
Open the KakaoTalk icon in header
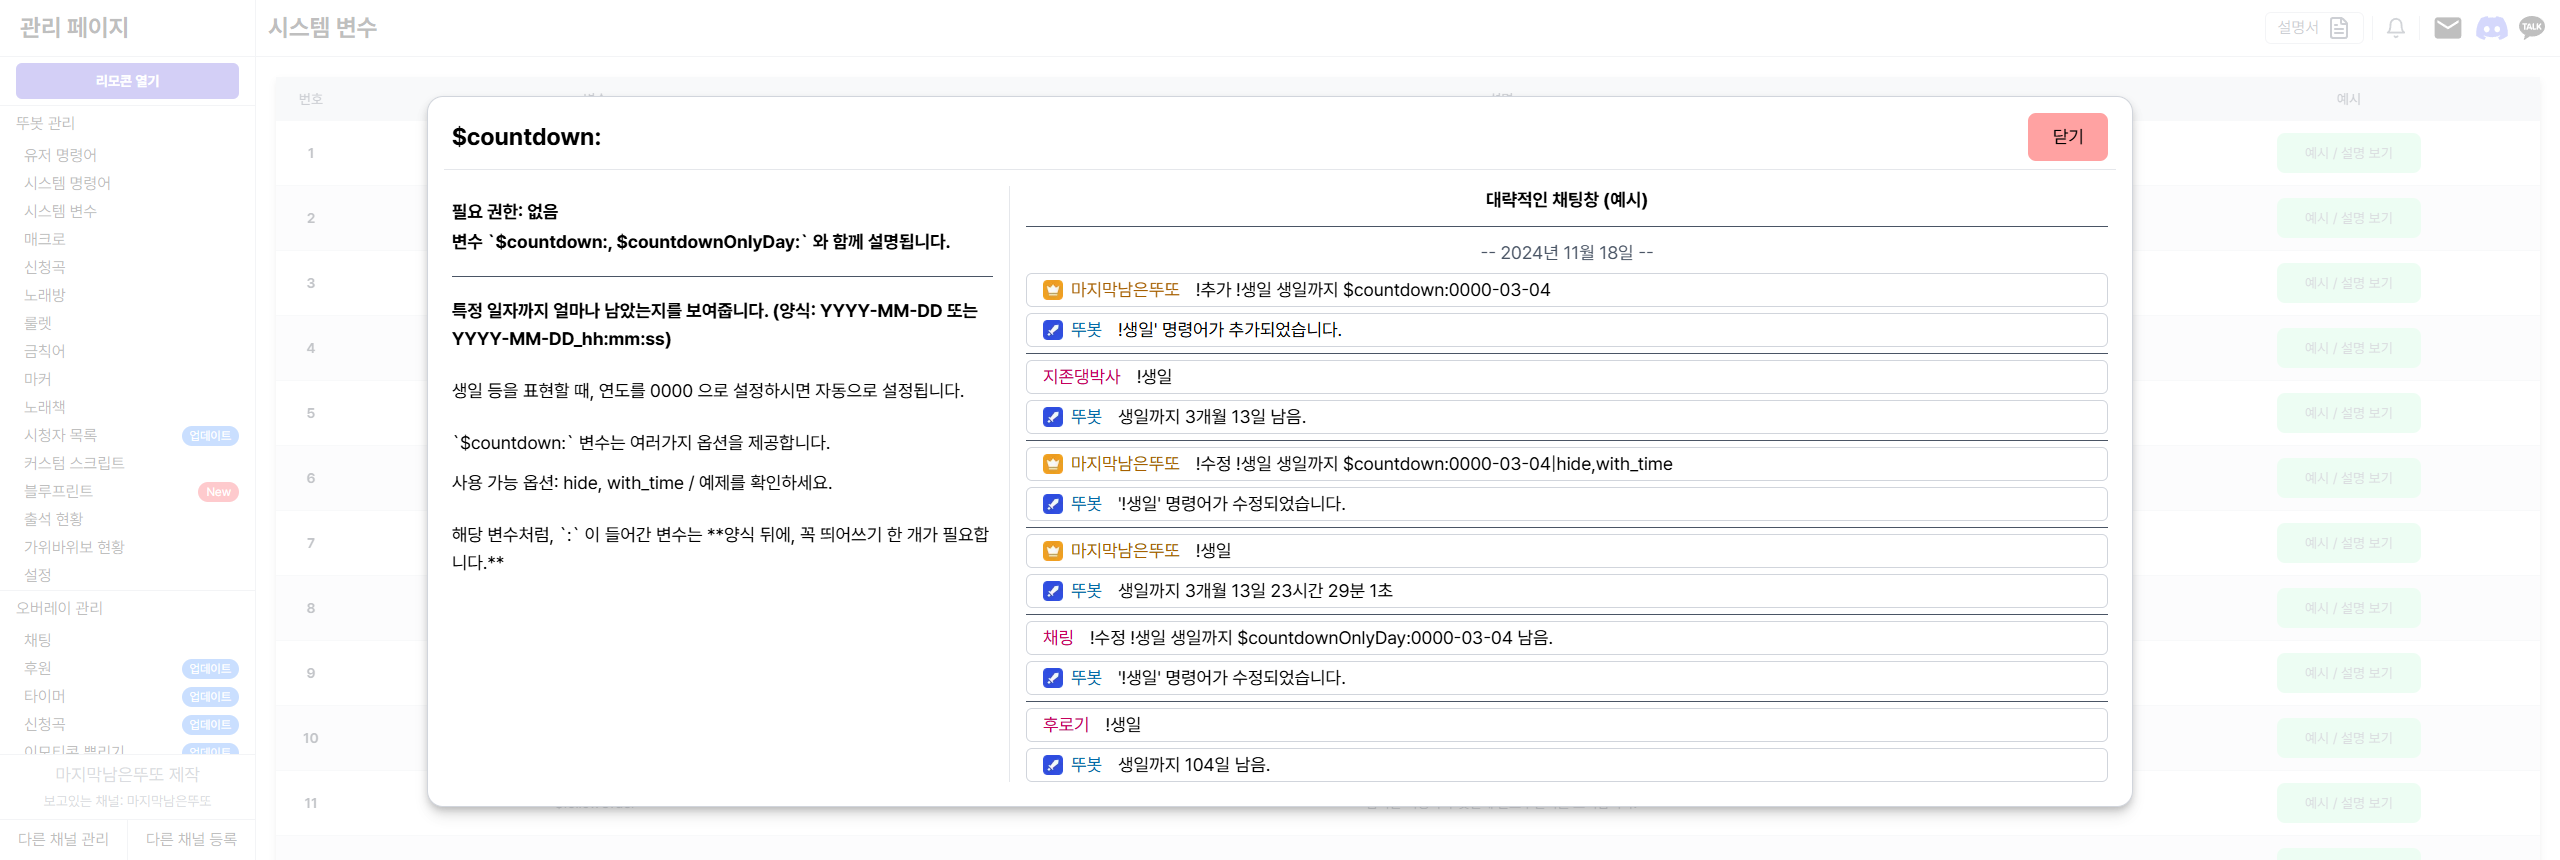[x=2532, y=28]
